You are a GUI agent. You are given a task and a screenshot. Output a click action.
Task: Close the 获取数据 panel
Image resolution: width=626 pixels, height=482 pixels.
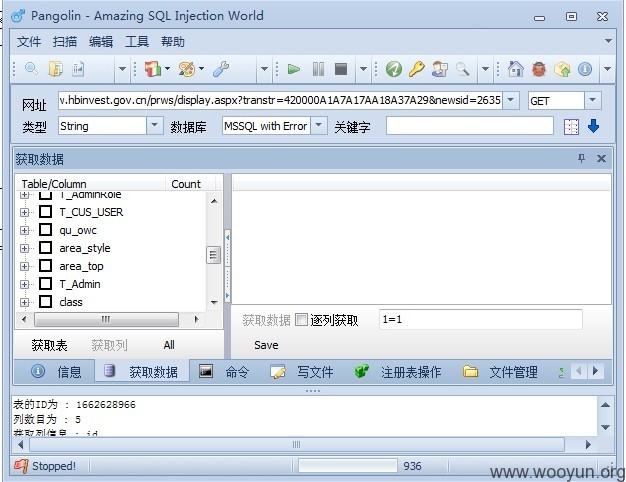[601, 159]
